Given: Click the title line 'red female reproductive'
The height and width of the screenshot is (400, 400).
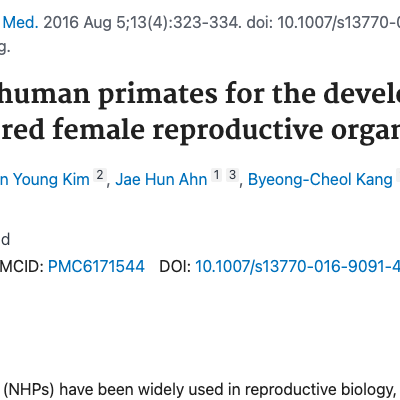Looking at the screenshot, I should click(x=162, y=130).
